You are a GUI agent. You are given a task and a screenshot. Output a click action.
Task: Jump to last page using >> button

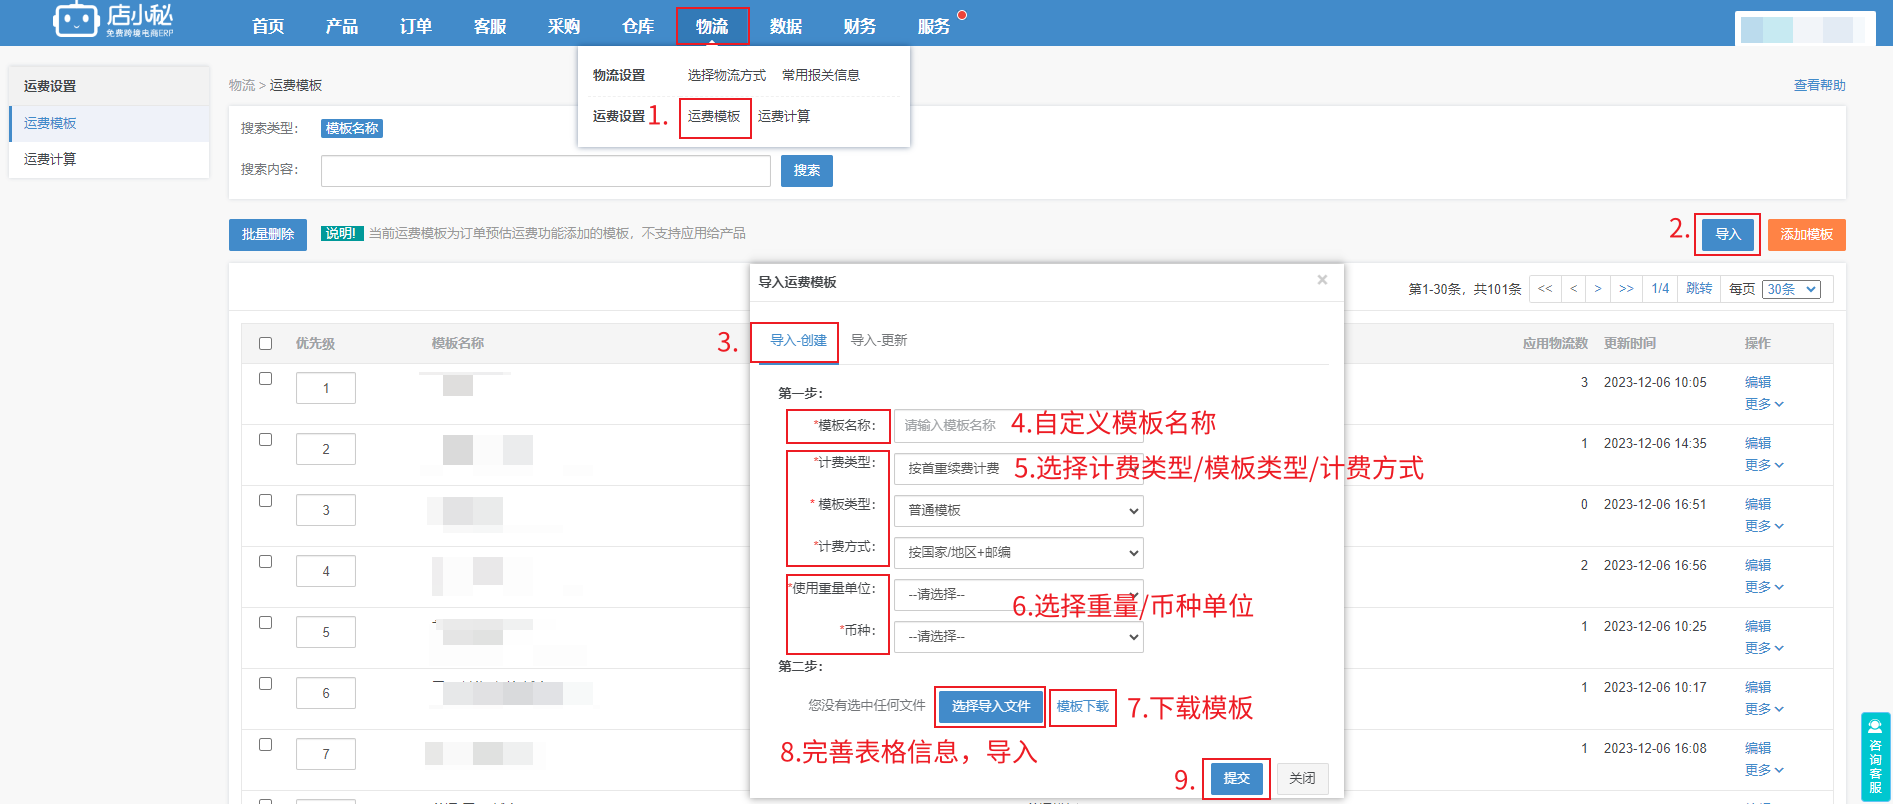1626,289
